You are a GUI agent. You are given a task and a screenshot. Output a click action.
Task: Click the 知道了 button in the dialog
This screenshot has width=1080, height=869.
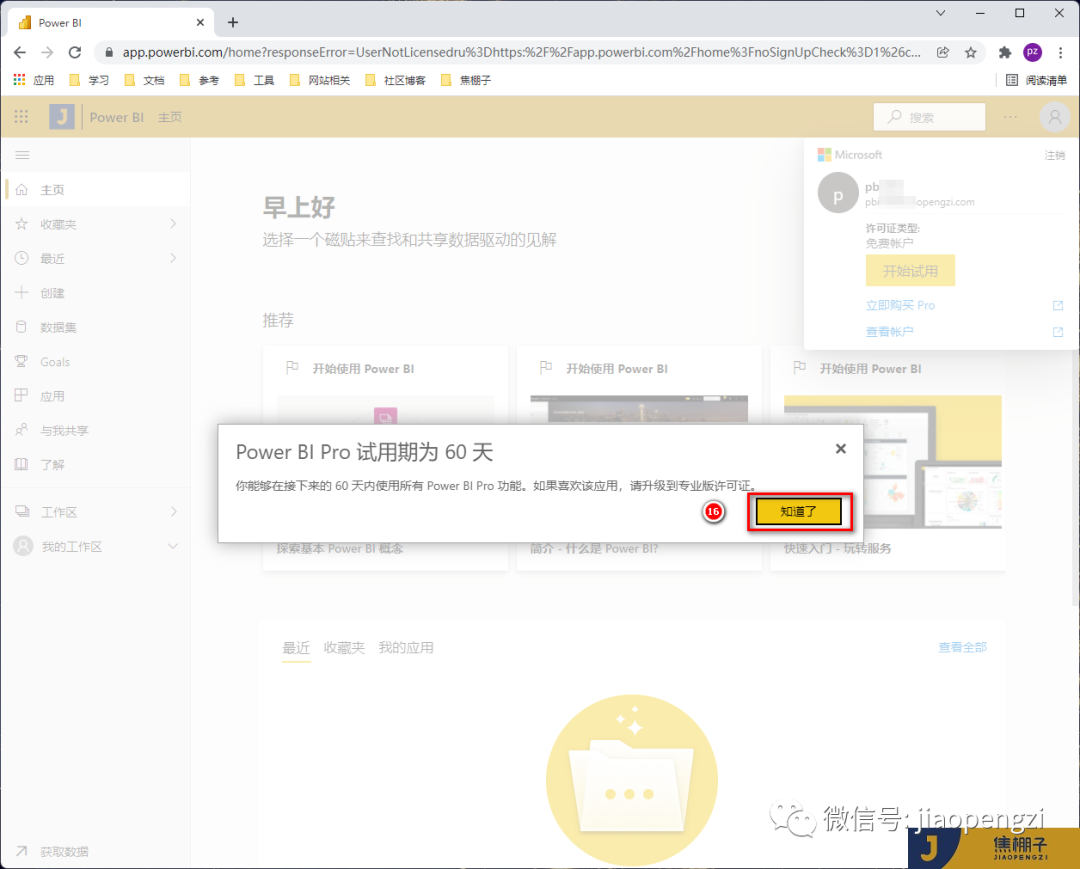pyautogui.click(x=798, y=512)
